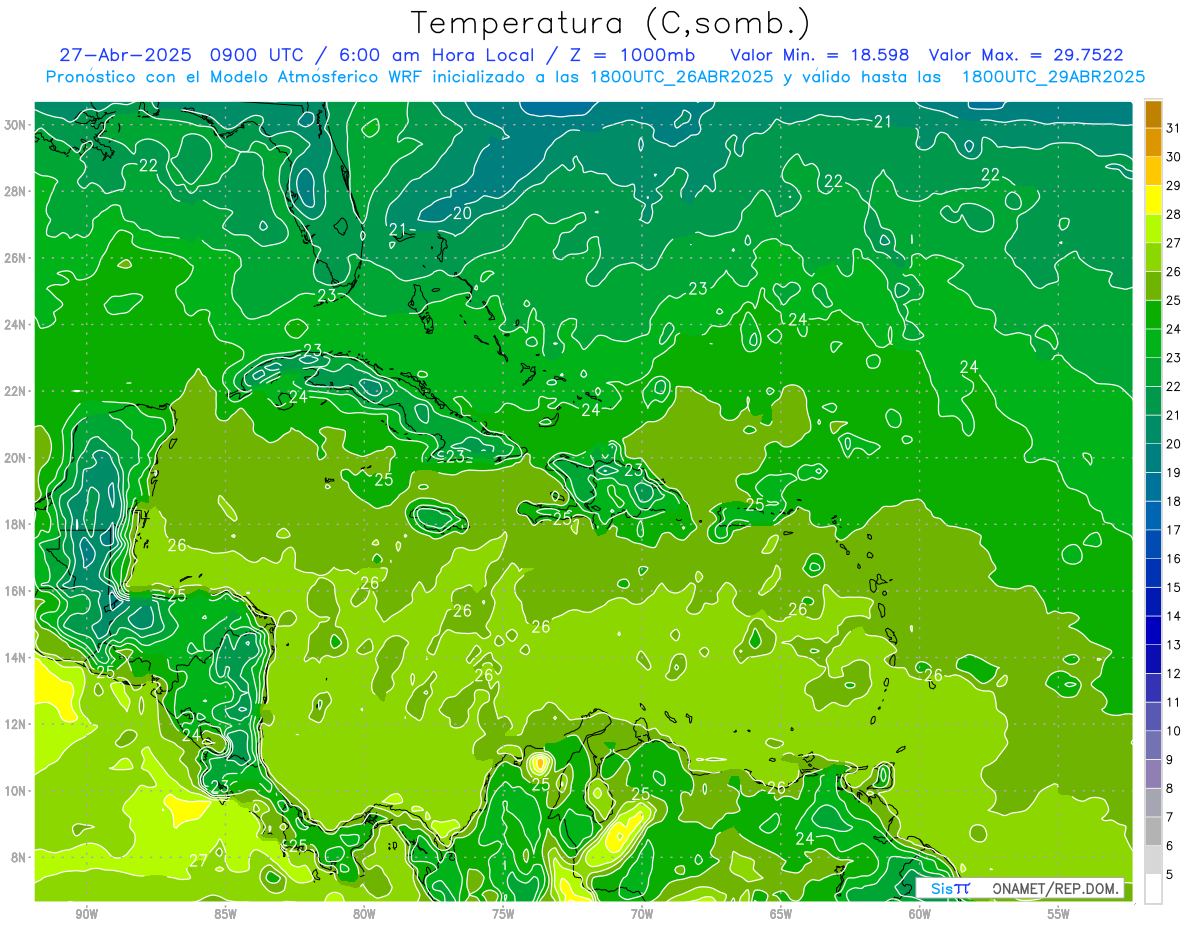Click the '20N' latitude label
Viewport: 1200px width, 927px height.
click(17, 458)
